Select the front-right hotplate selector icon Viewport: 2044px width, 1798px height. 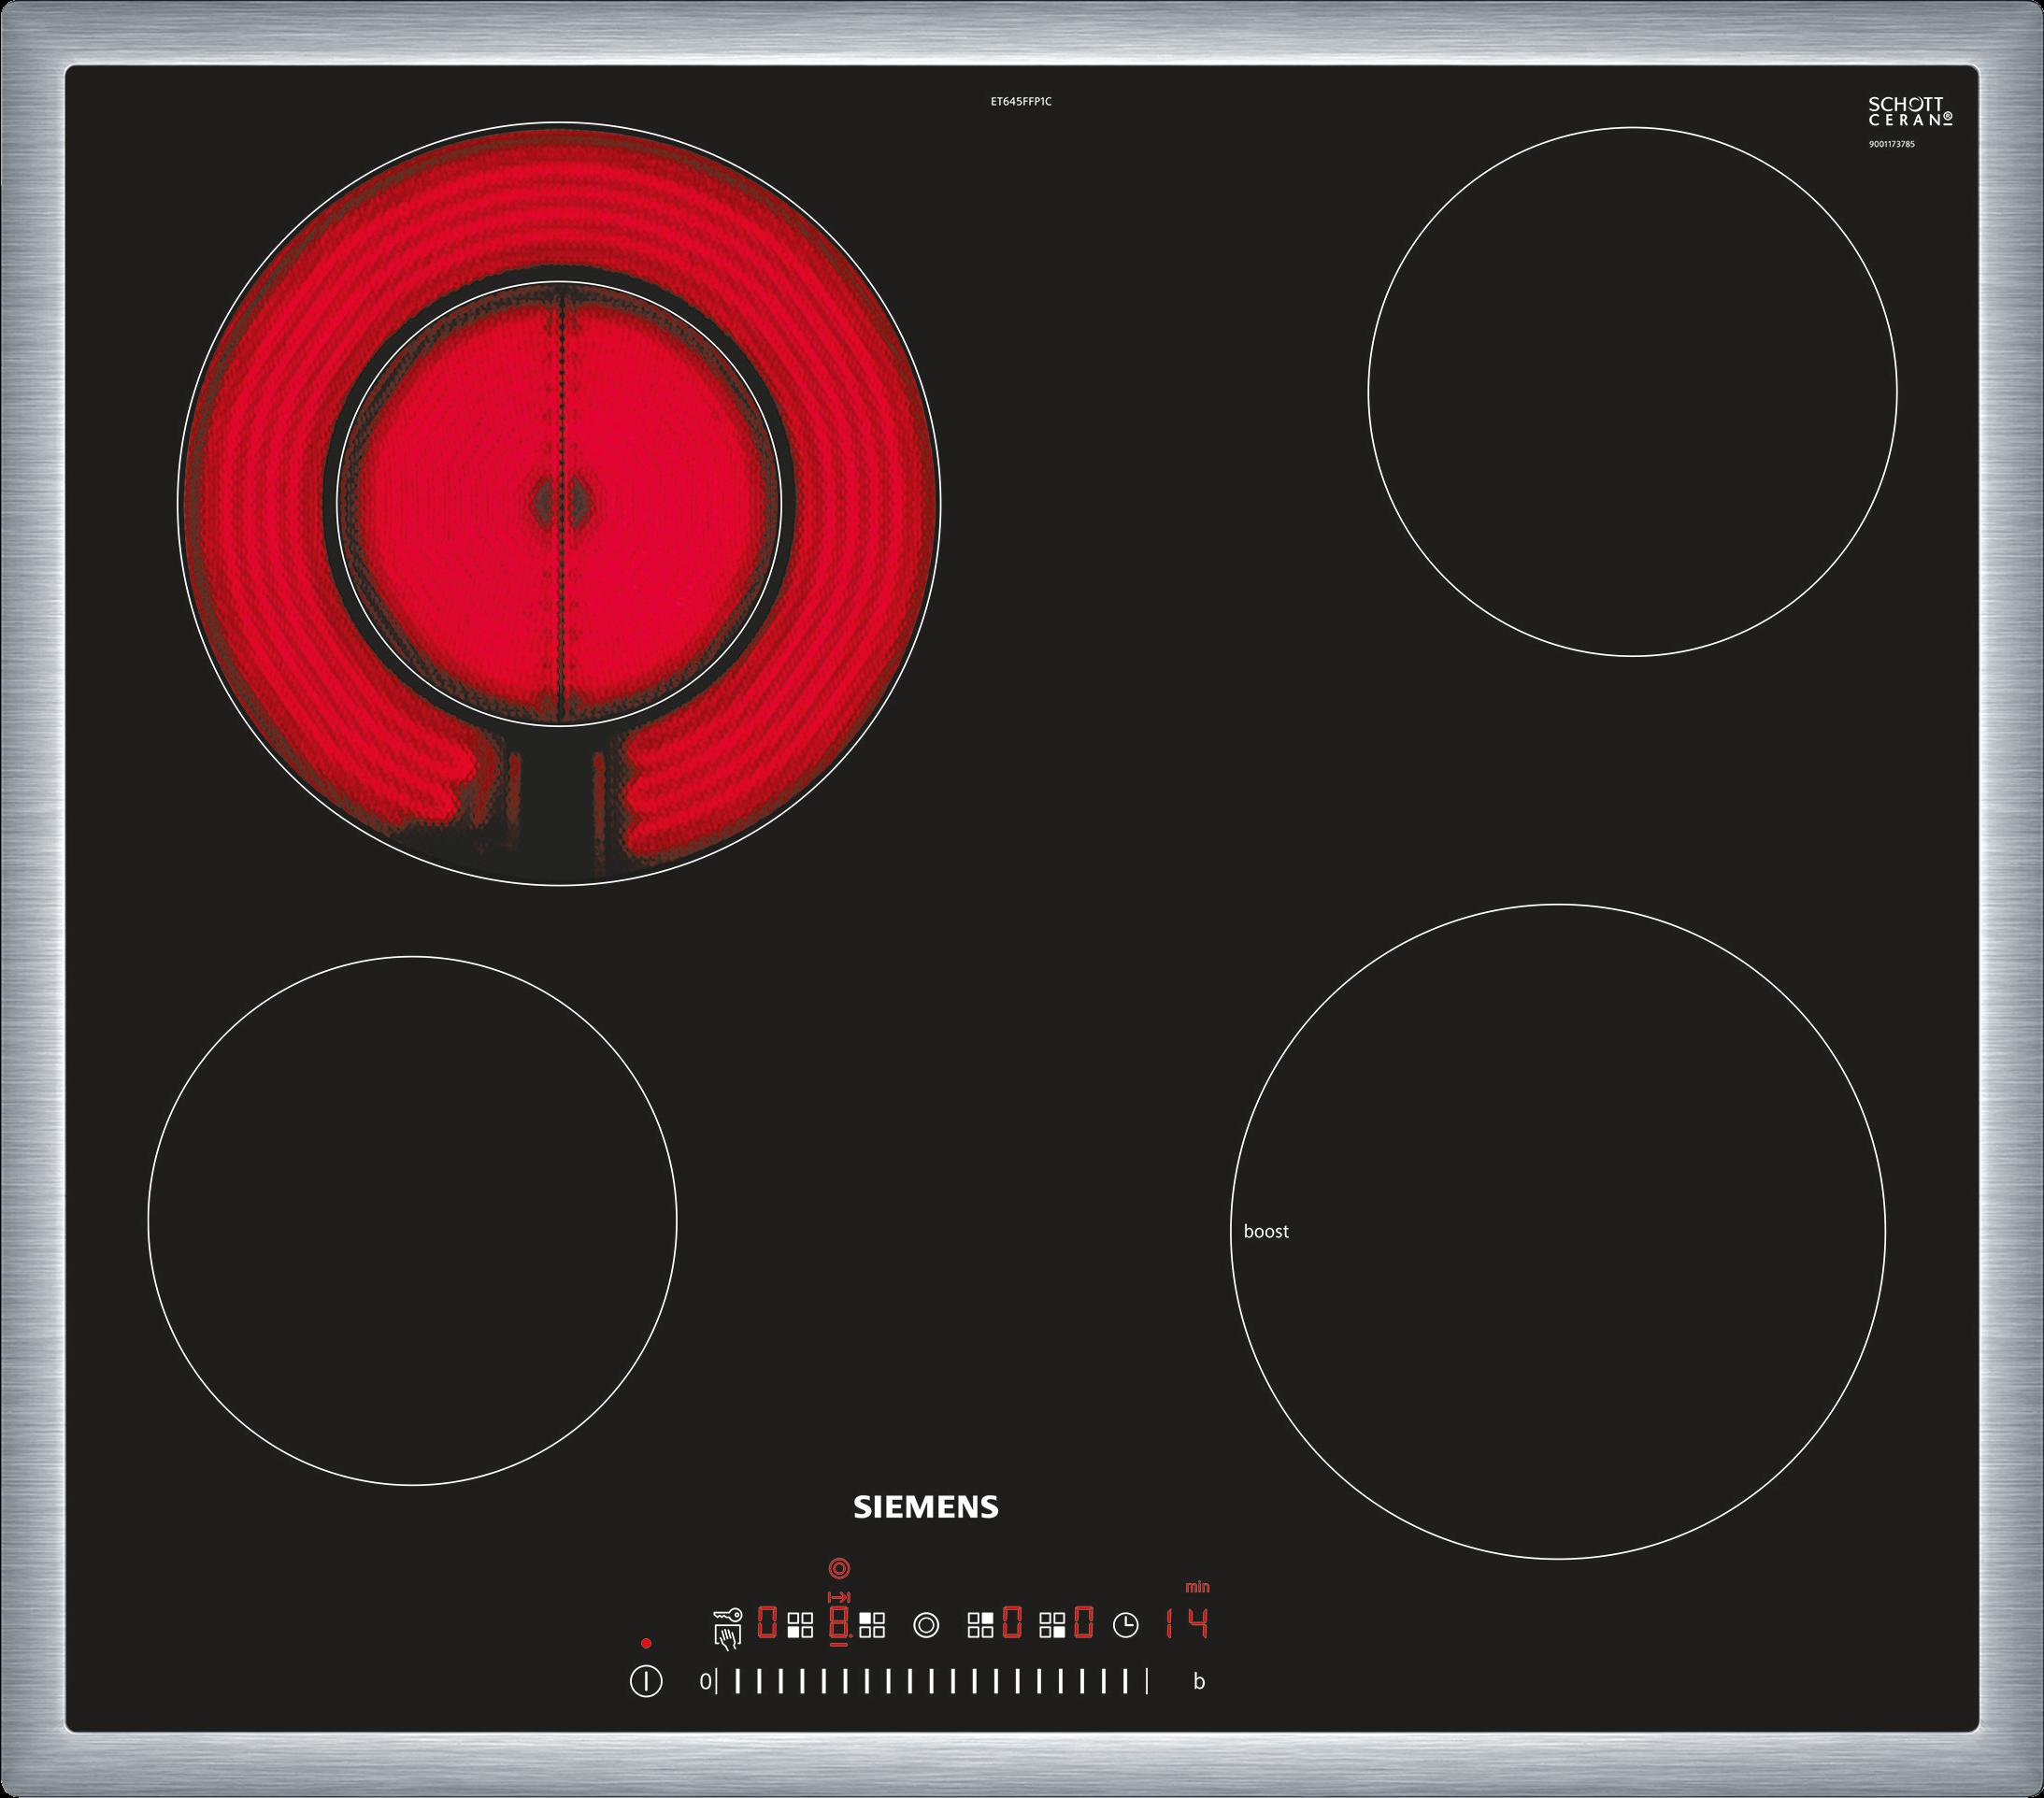tap(1052, 1626)
